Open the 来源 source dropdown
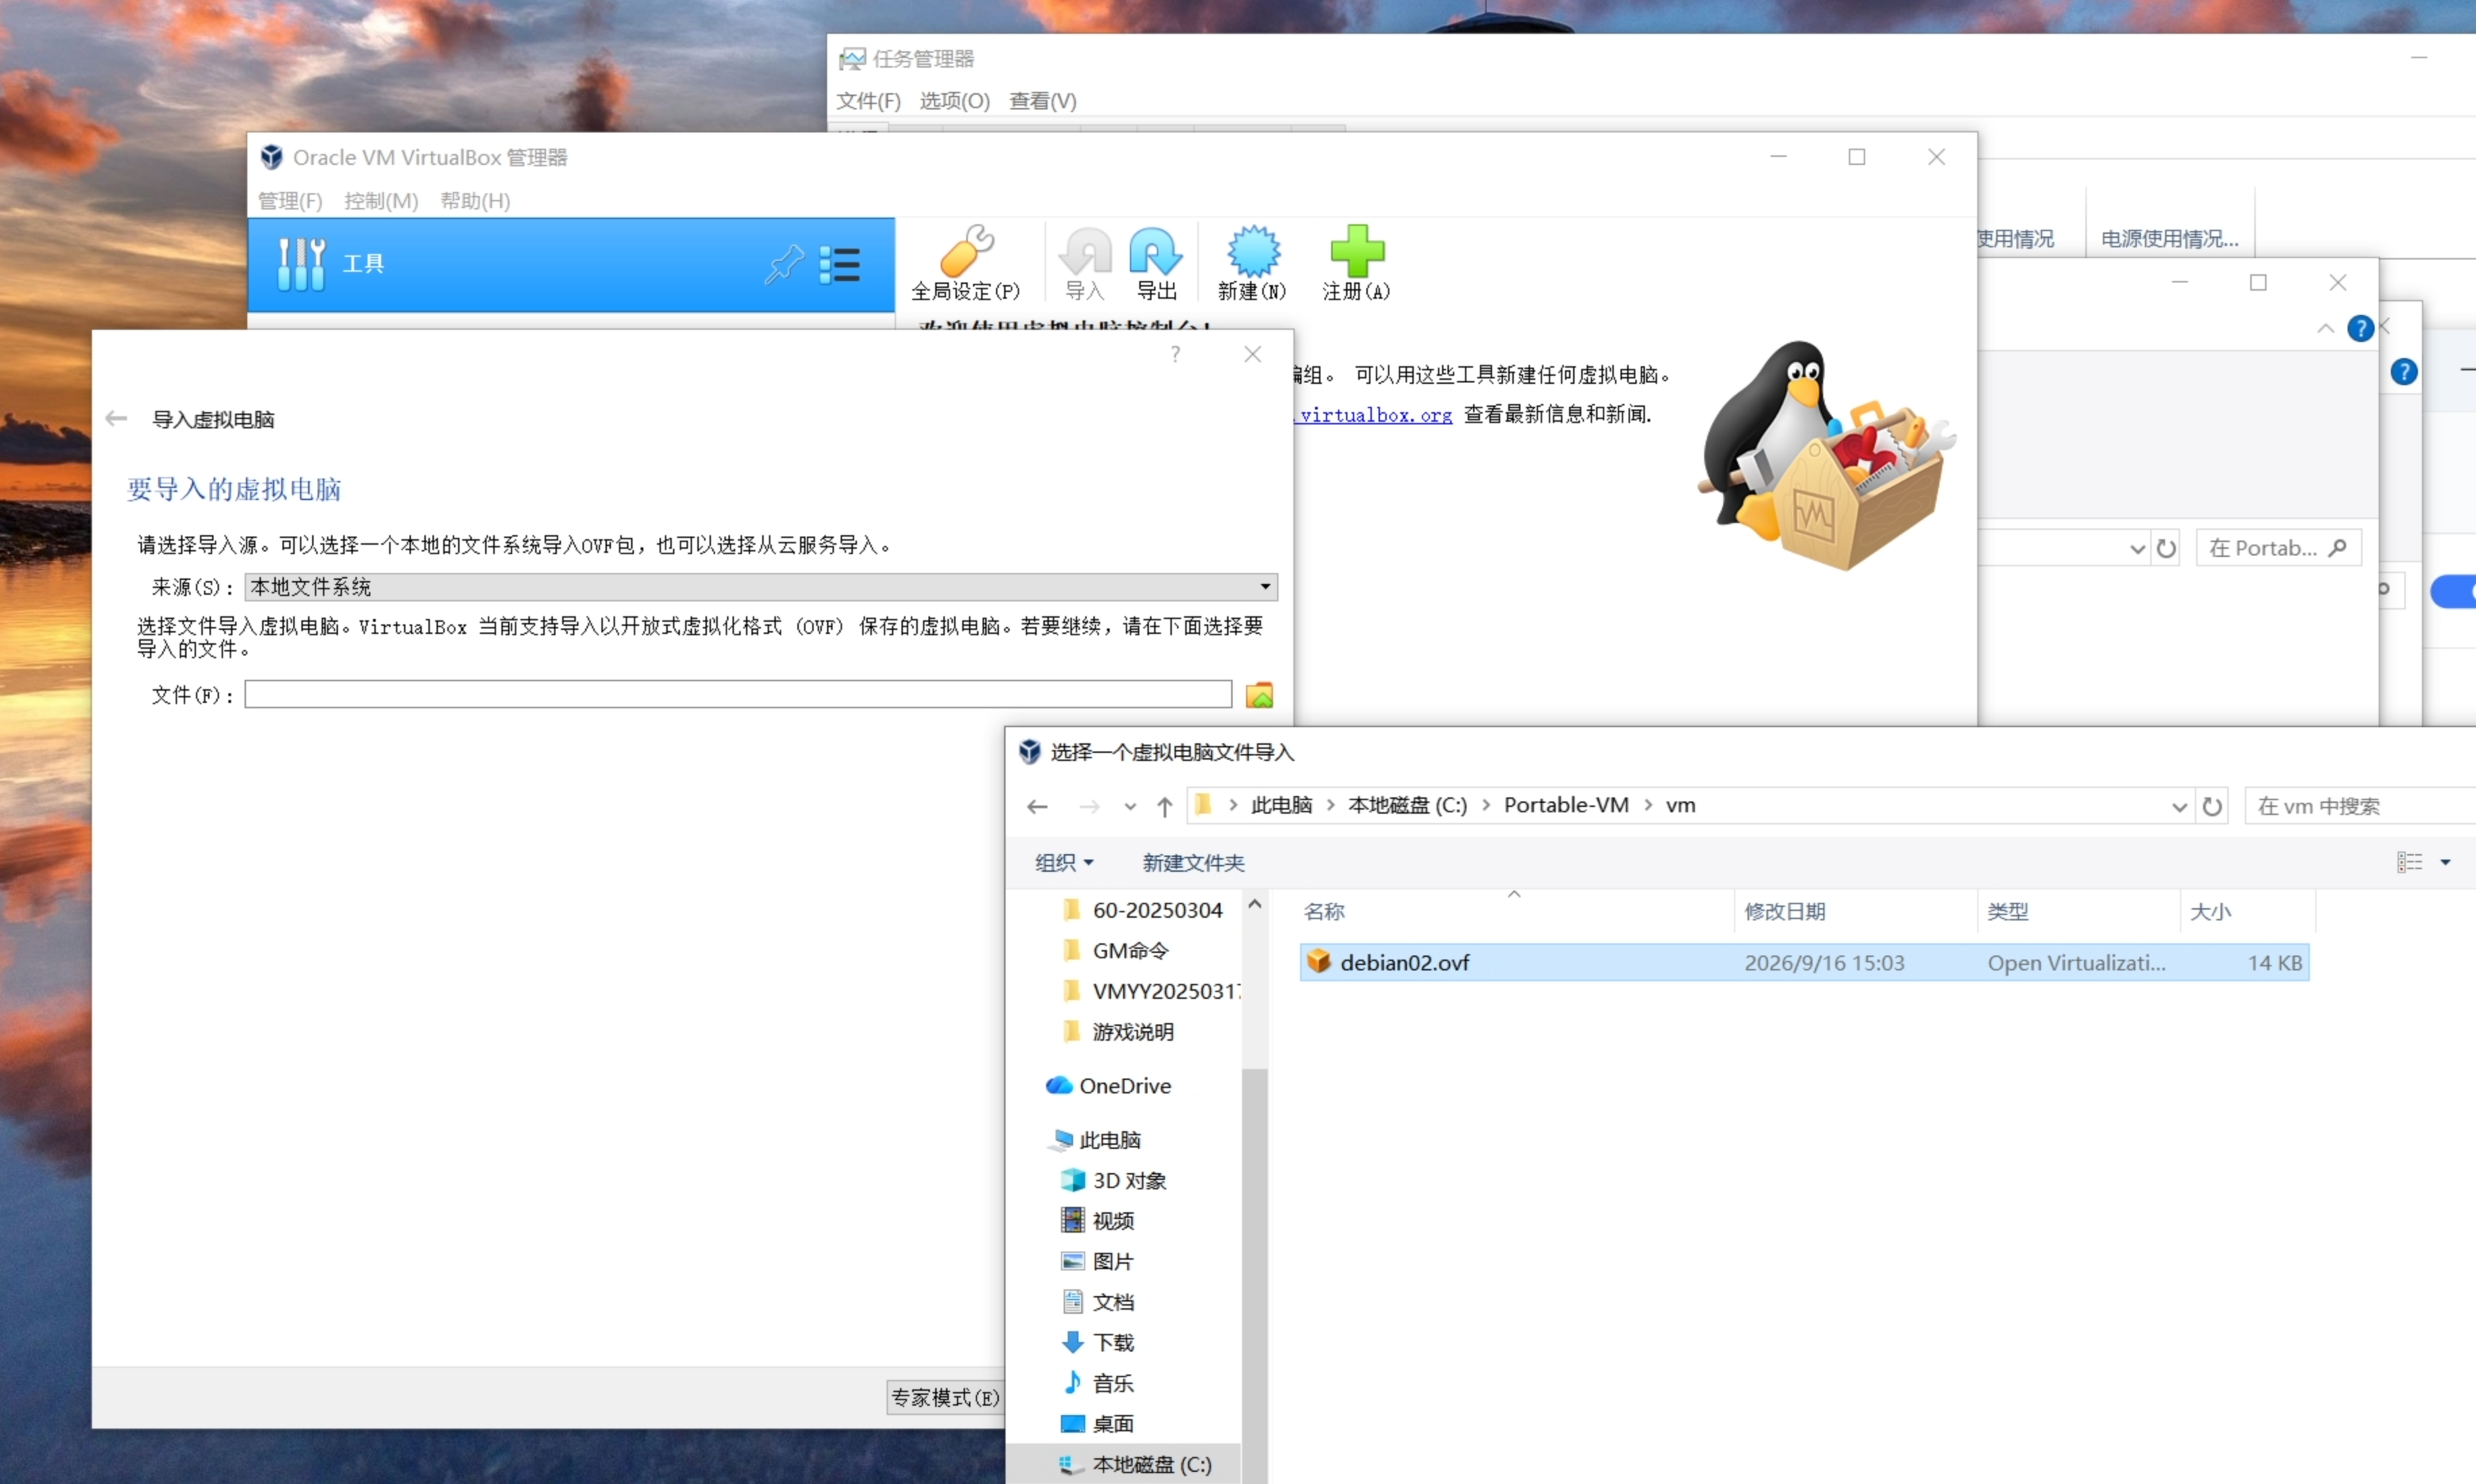 point(760,587)
